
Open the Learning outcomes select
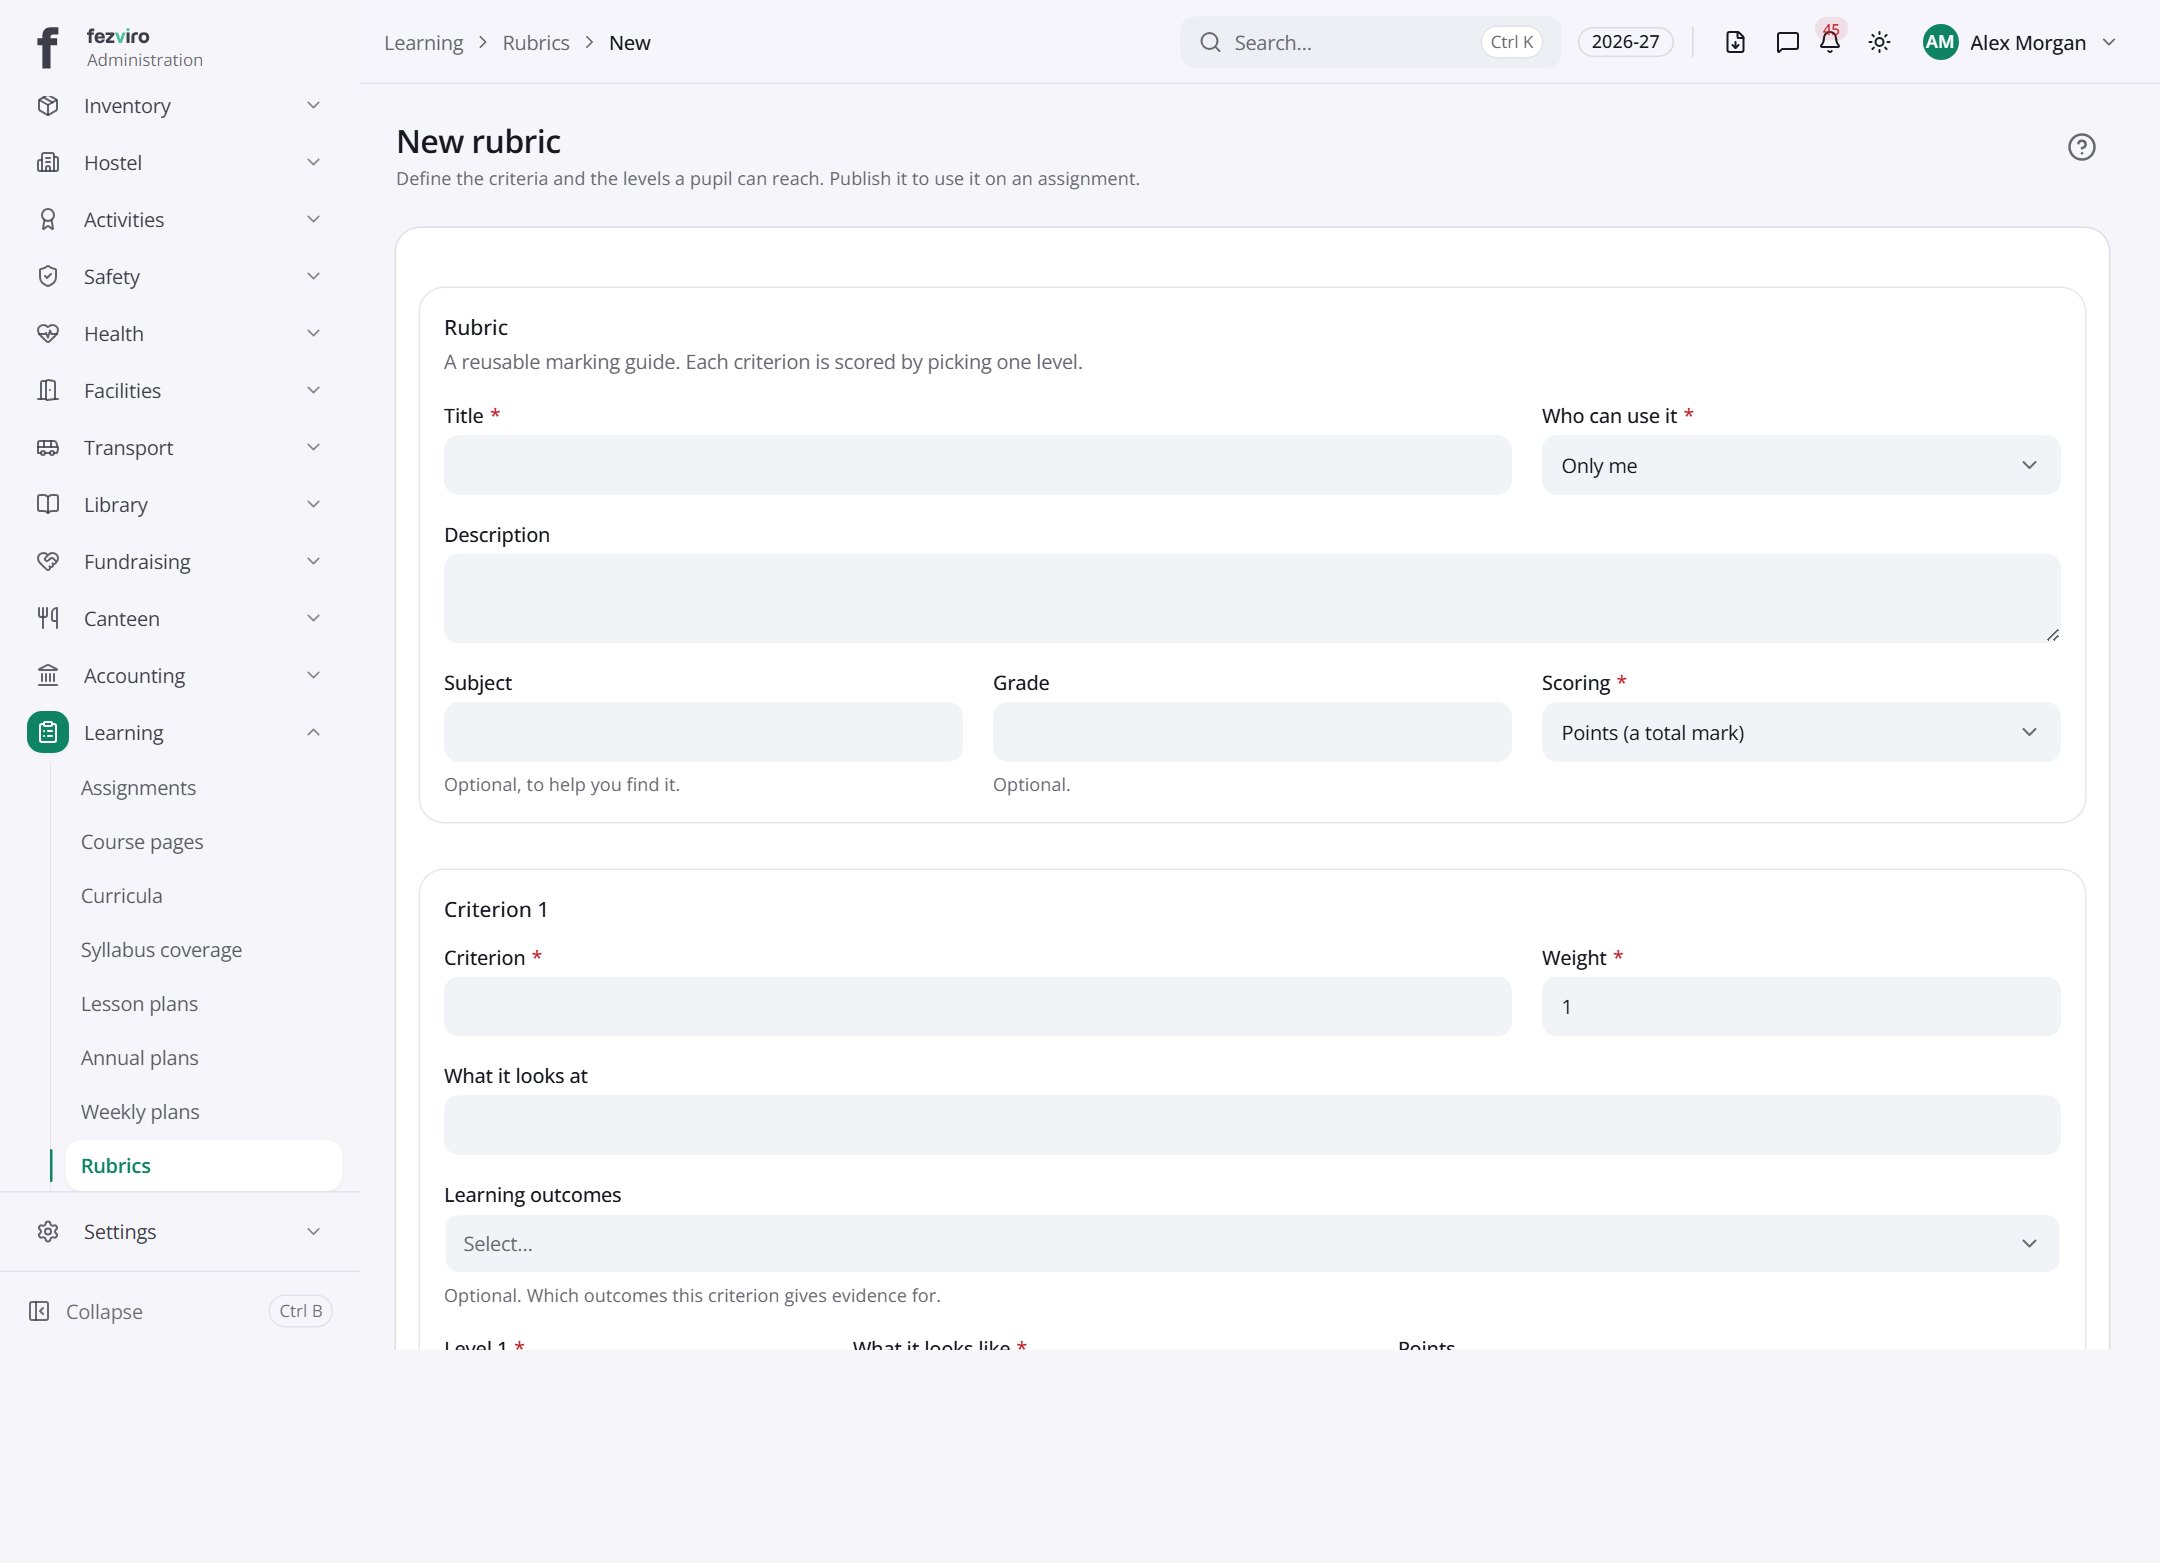[x=1252, y=1244]
